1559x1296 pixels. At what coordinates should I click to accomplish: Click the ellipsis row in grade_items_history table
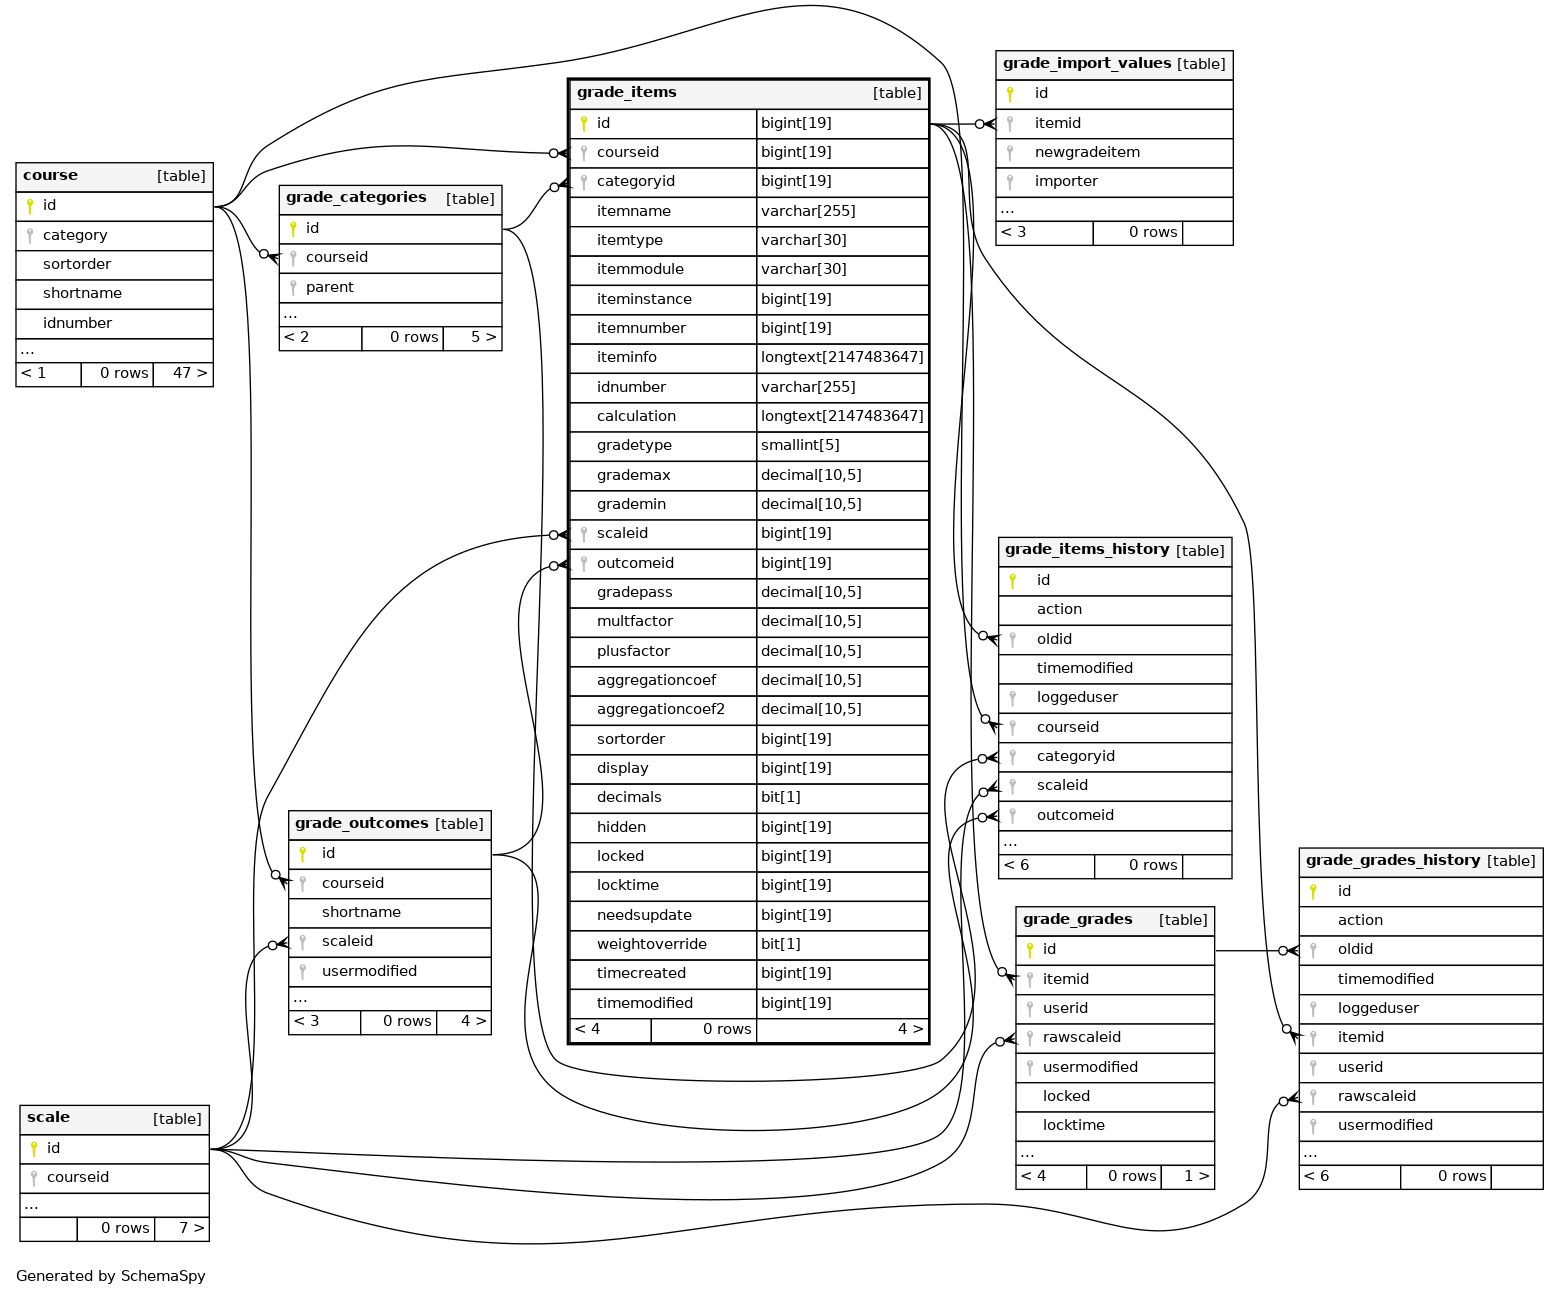click(x=1115, y=843)
